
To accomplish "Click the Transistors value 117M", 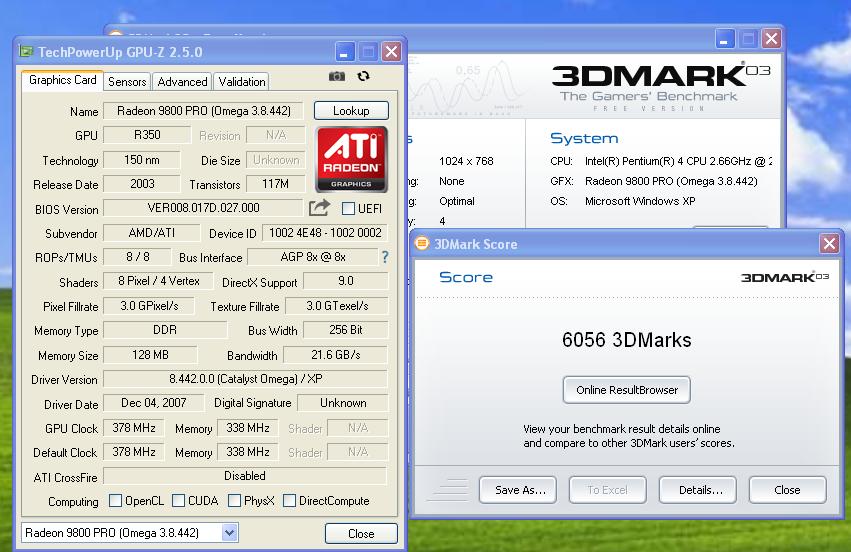I will tap(276, 184).
